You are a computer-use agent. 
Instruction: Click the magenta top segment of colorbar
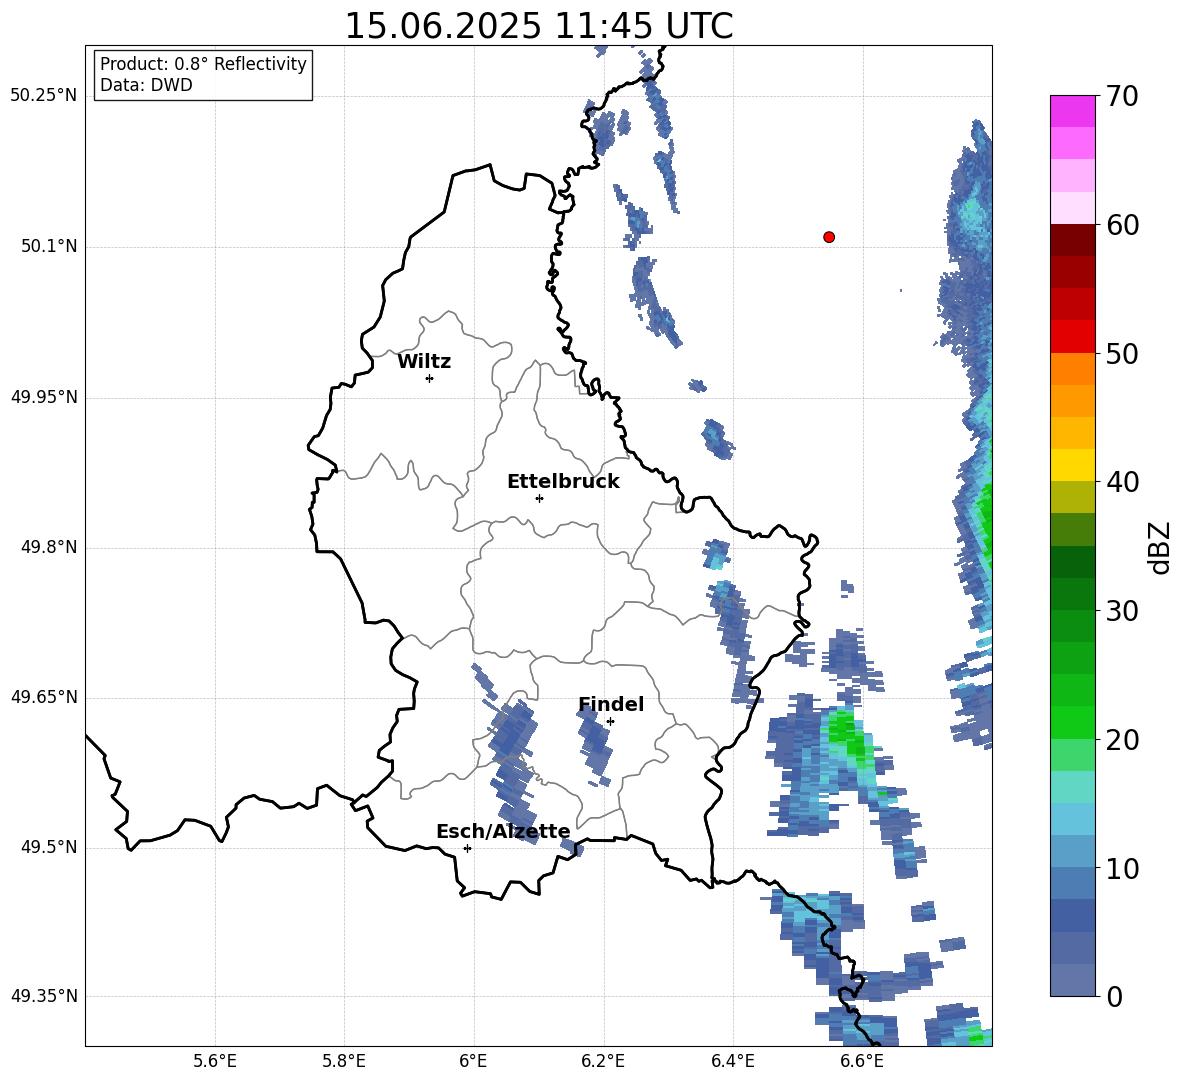(x=1072, y=111)
